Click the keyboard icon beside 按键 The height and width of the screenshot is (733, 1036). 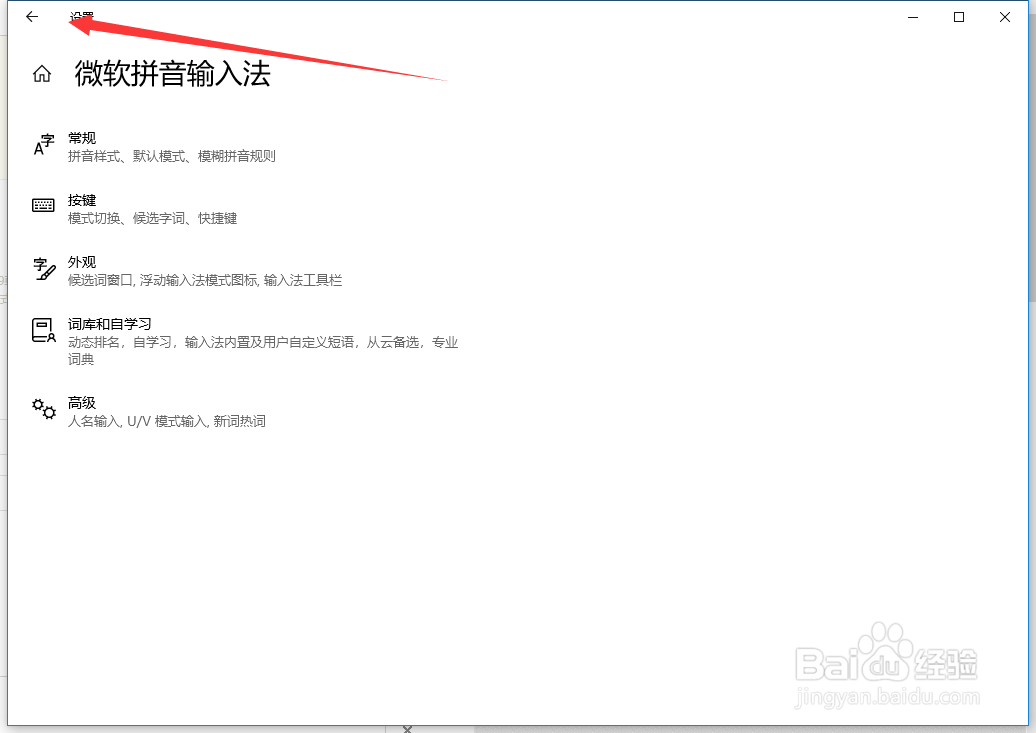[x=44, y=206]
